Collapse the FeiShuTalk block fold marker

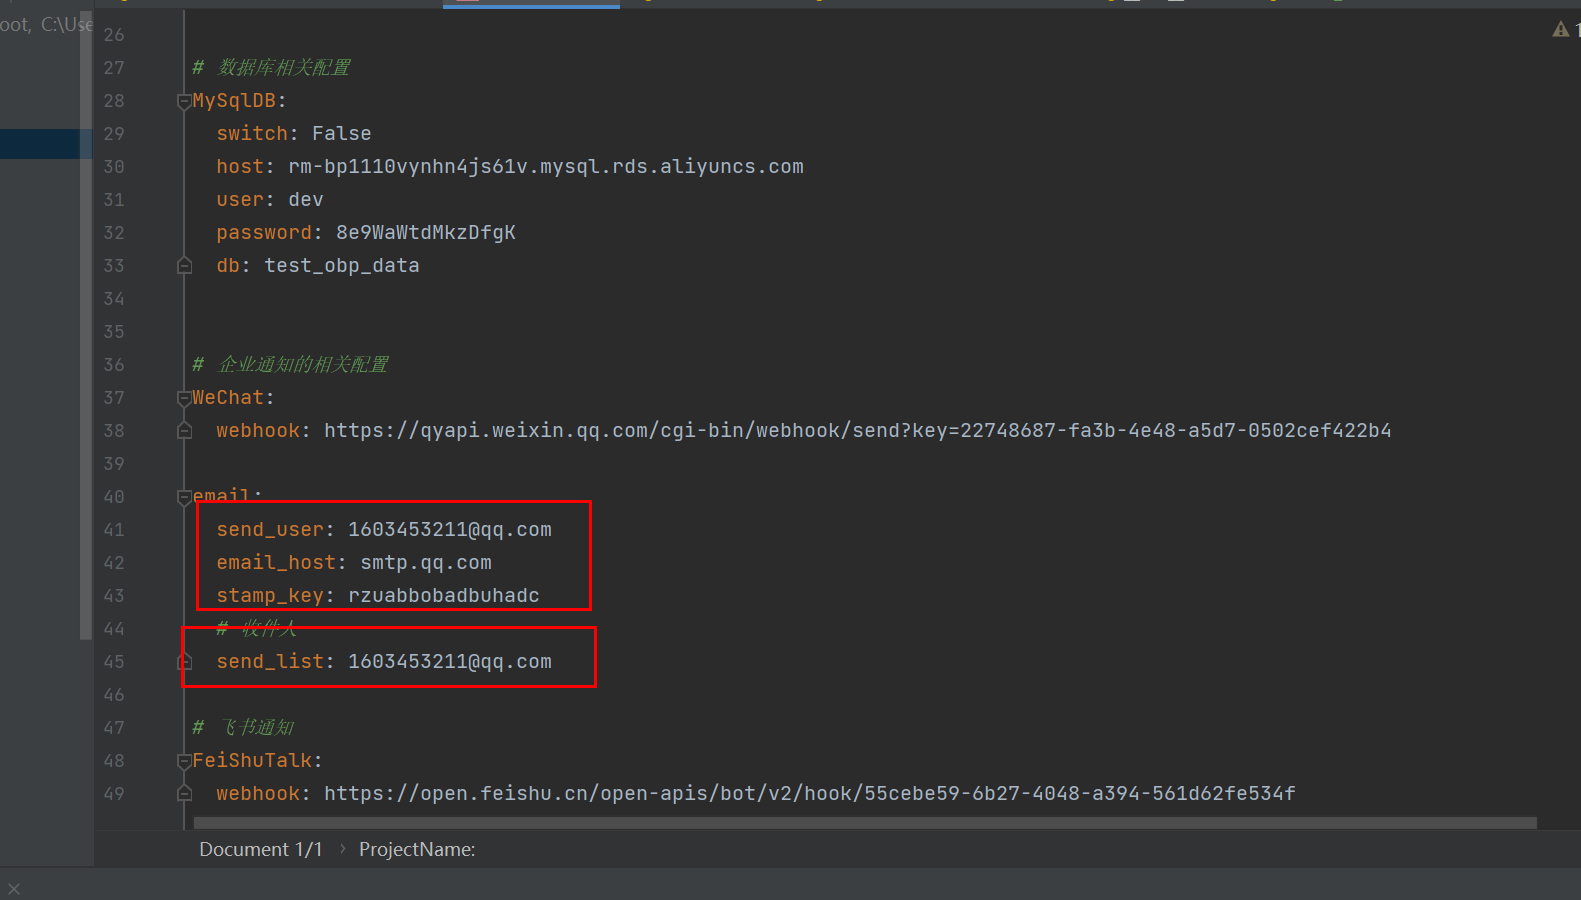(184, 761)
